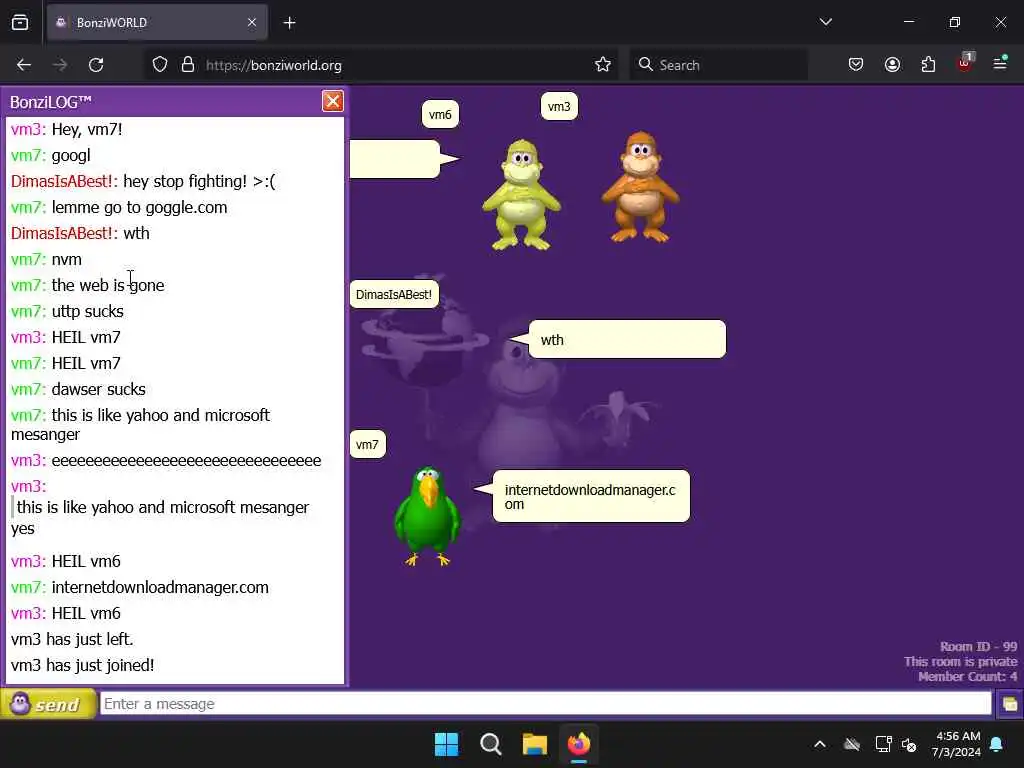Open the notification bell icon

coord(997,744)
